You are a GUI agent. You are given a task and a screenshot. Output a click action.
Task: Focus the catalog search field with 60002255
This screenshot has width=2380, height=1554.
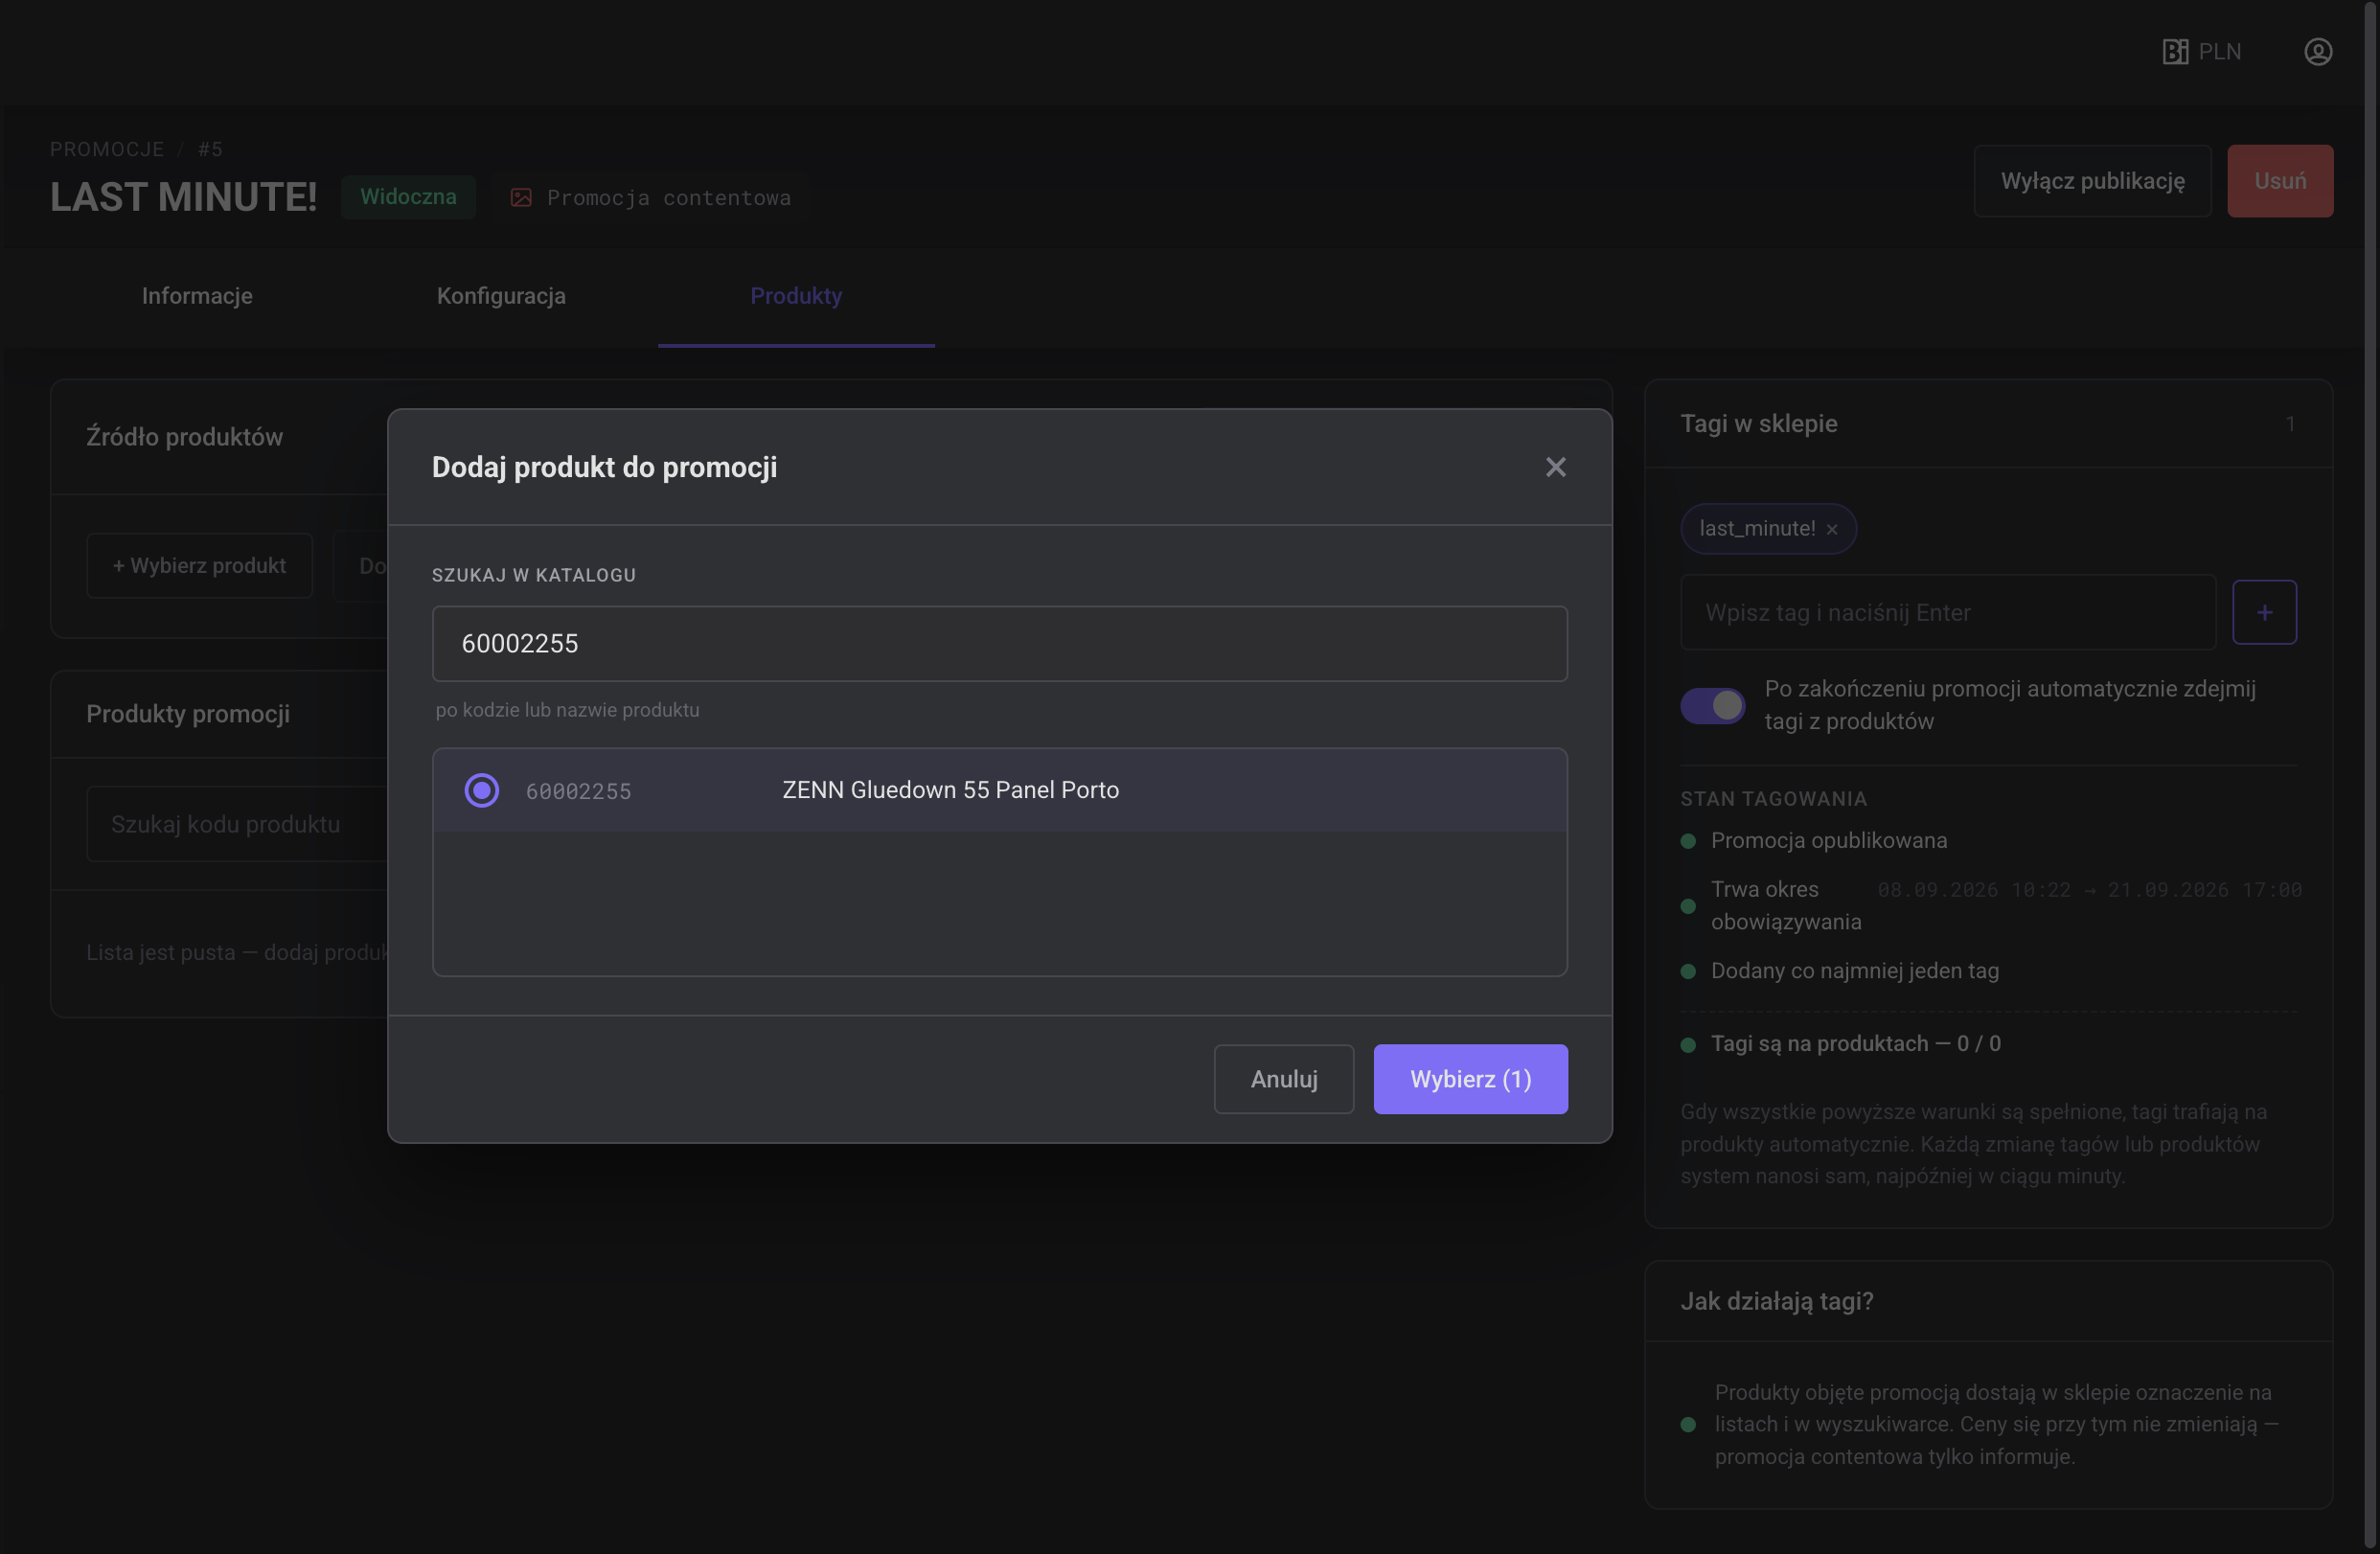click(999, 644)
